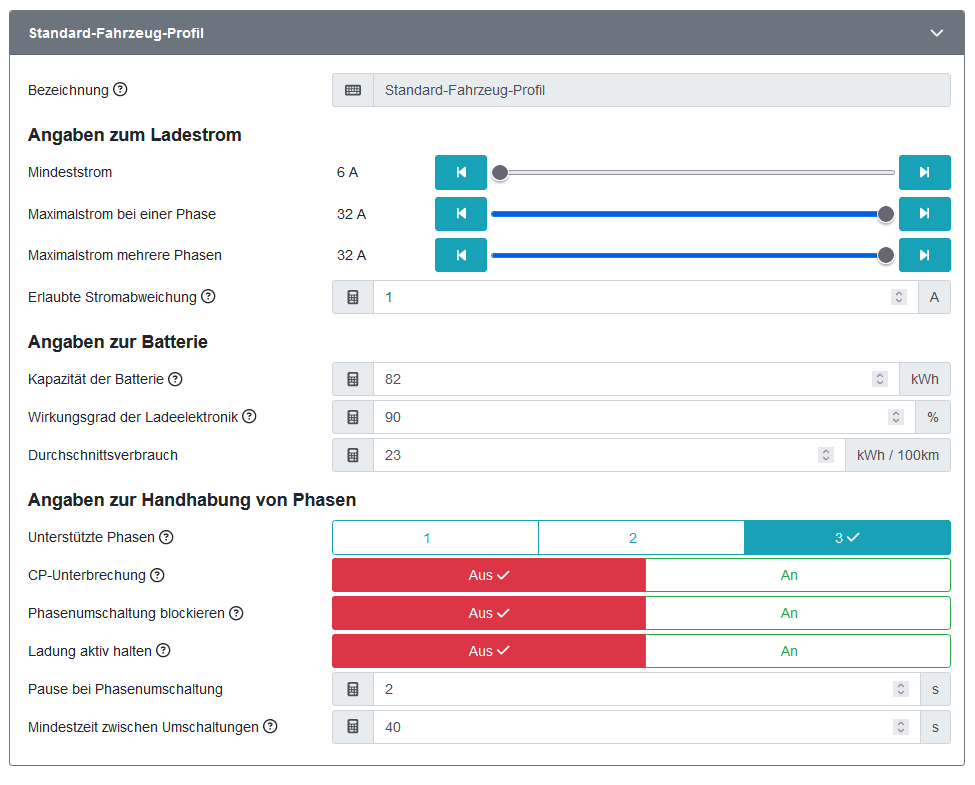The image size is (975, 785).
Task: Show help for Wirkungsgrad der Ladeelektronik
Action: point(249,417)
